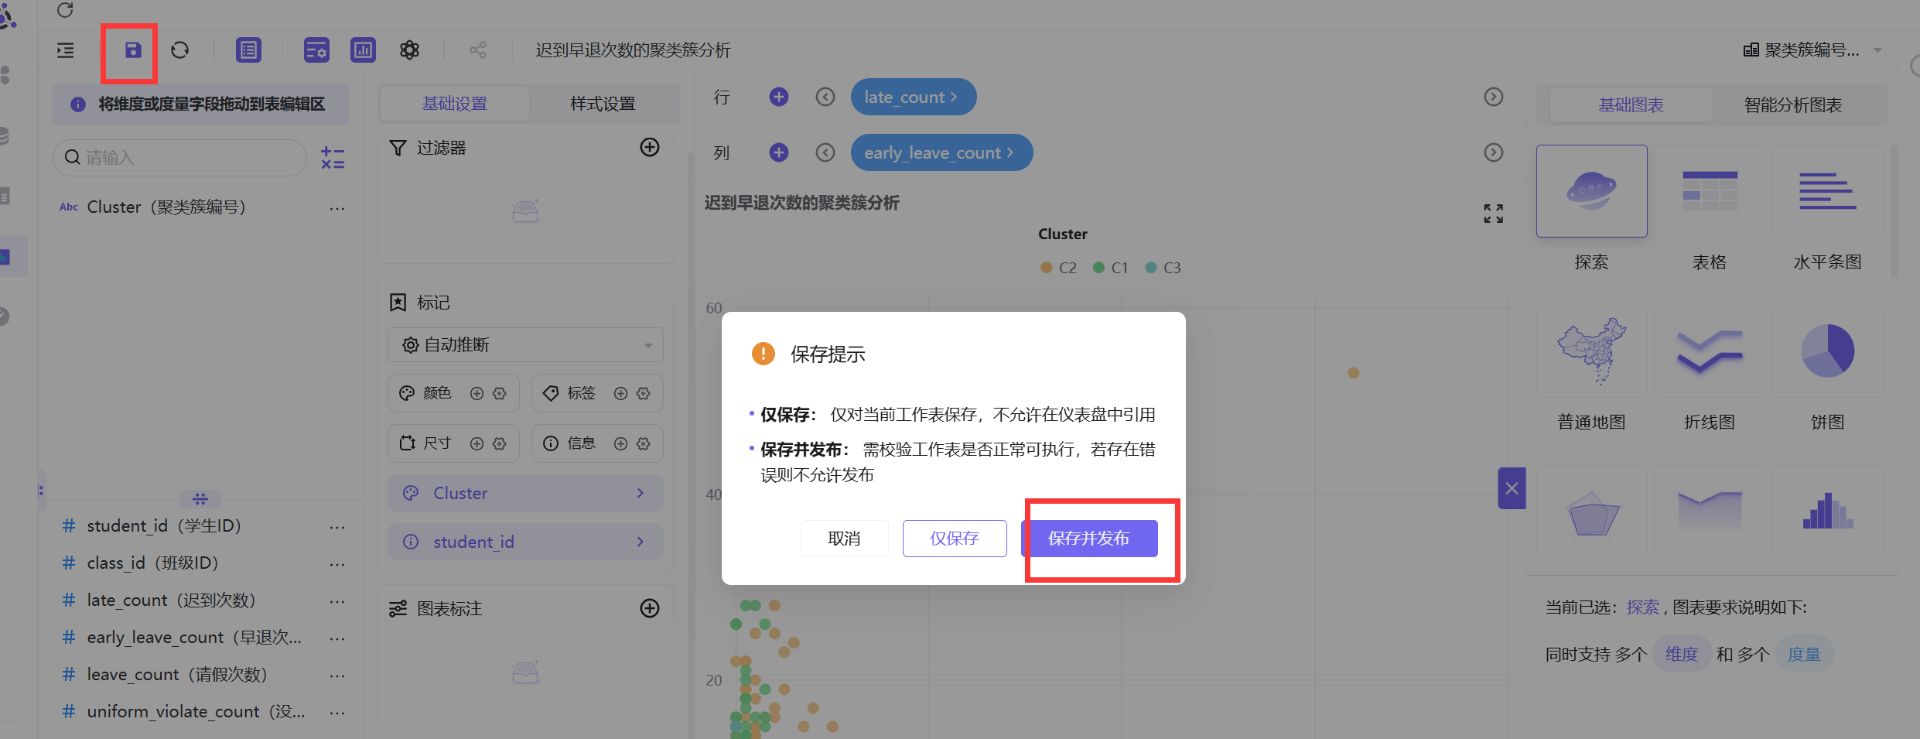Click 仅保存 button
The height and width of the screenshot is (739, 1920).
(x=954, y=538)
